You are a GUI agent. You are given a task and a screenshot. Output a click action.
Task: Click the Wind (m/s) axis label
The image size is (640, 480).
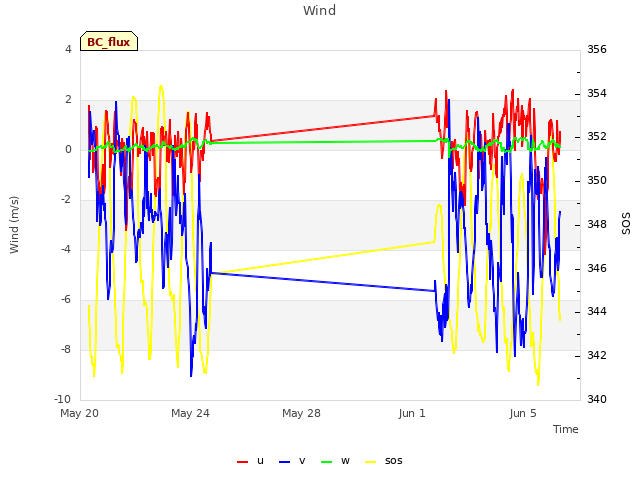[14, 225]
